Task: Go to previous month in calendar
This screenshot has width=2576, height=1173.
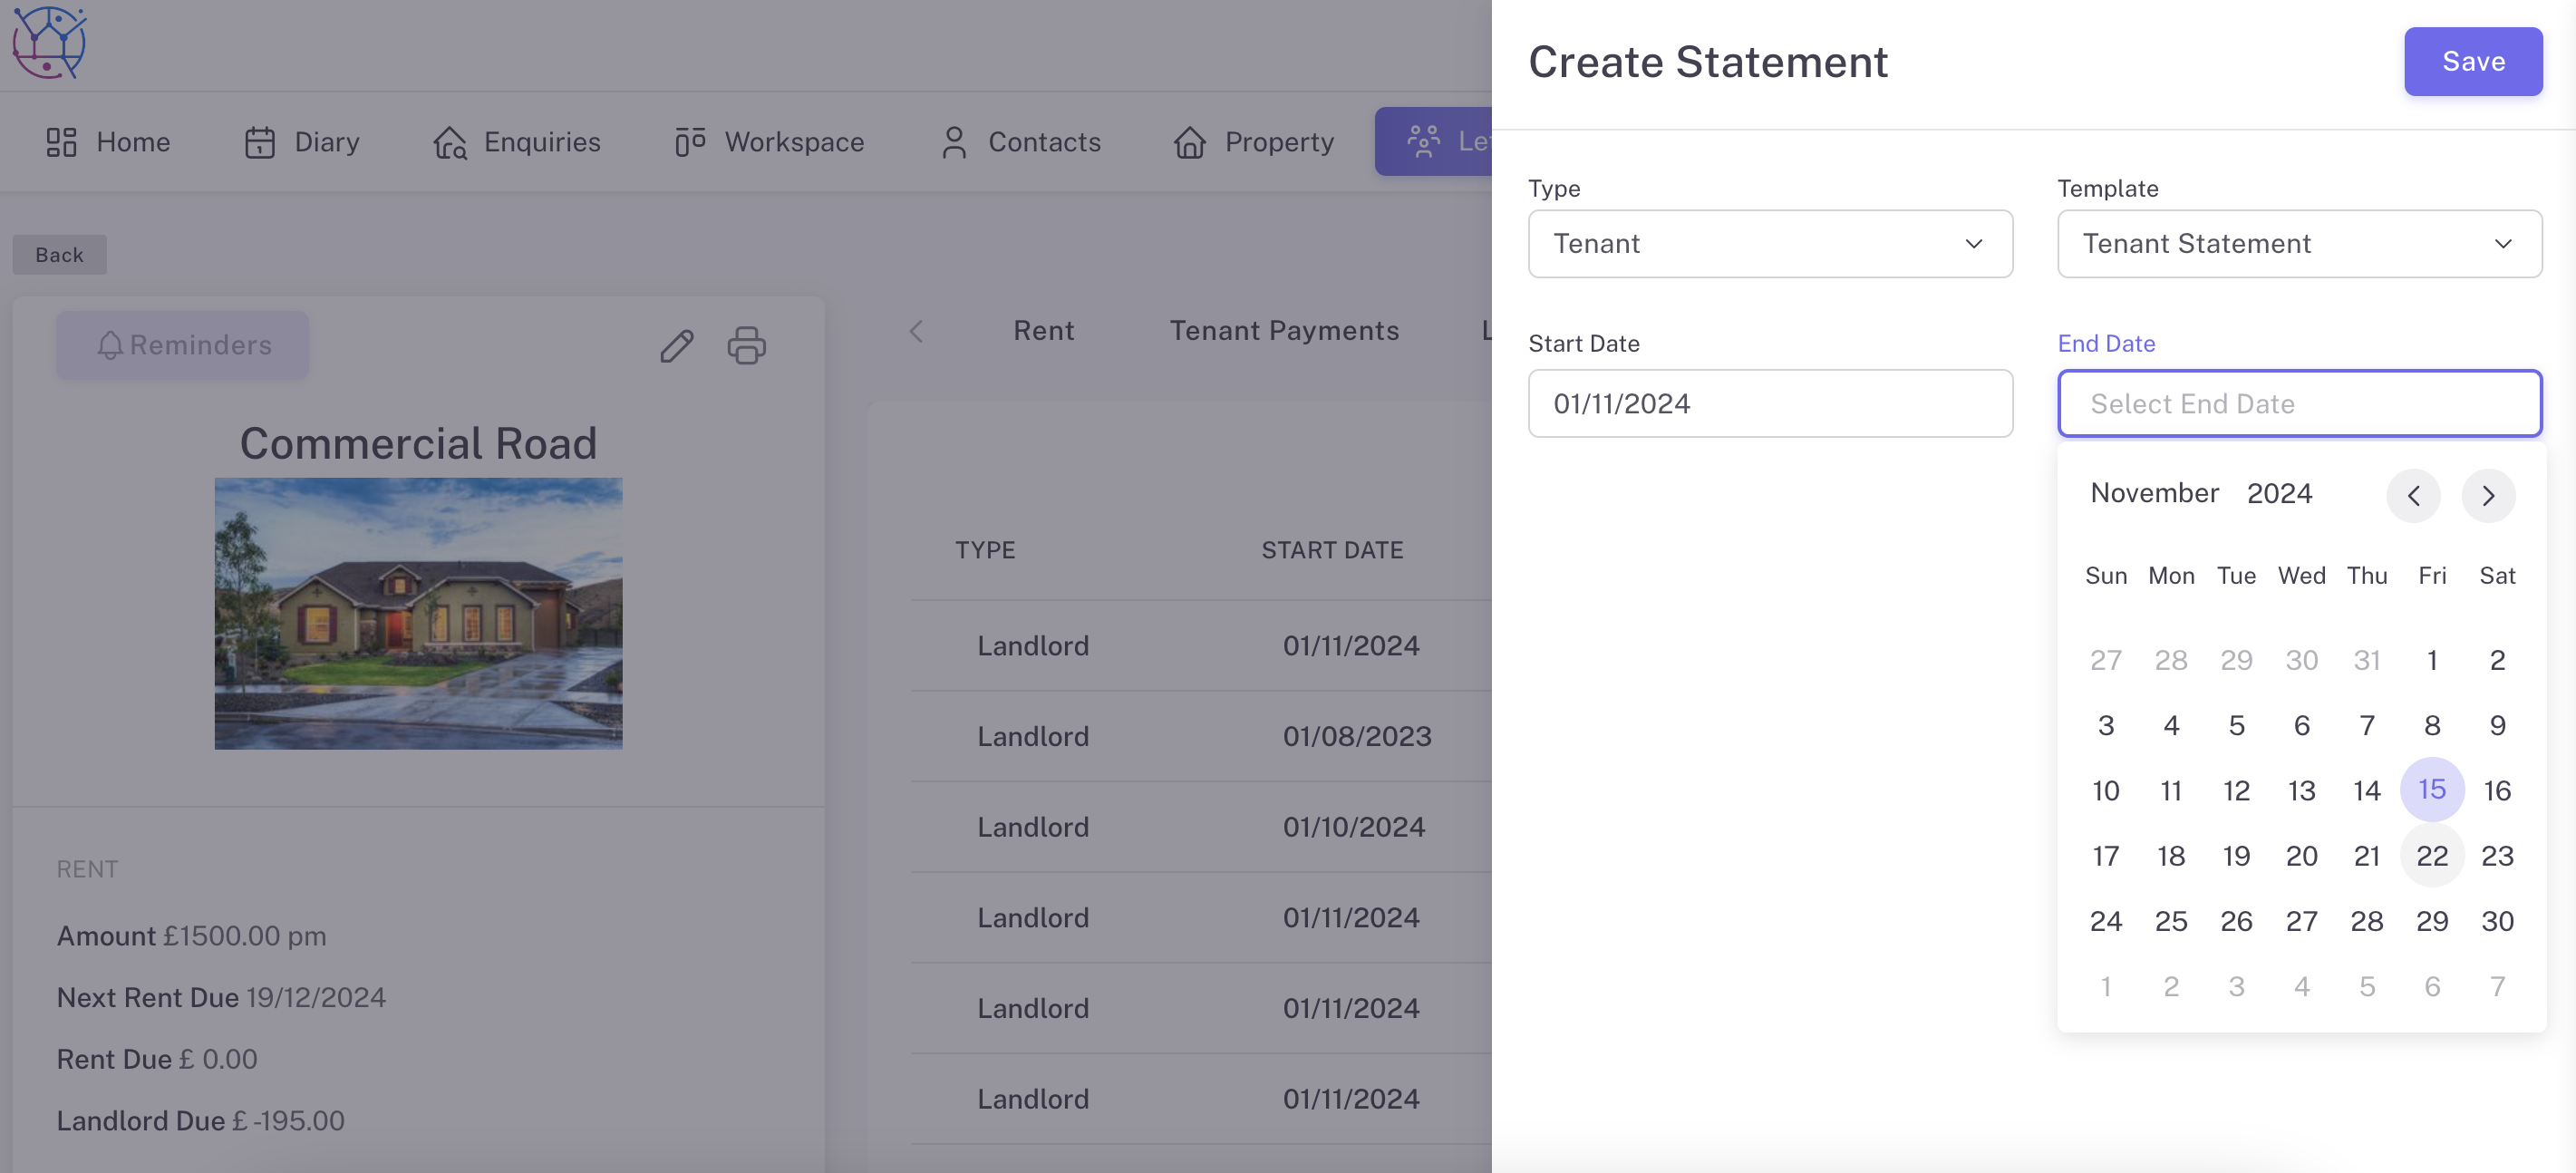Action: [x=2413, y=495]
